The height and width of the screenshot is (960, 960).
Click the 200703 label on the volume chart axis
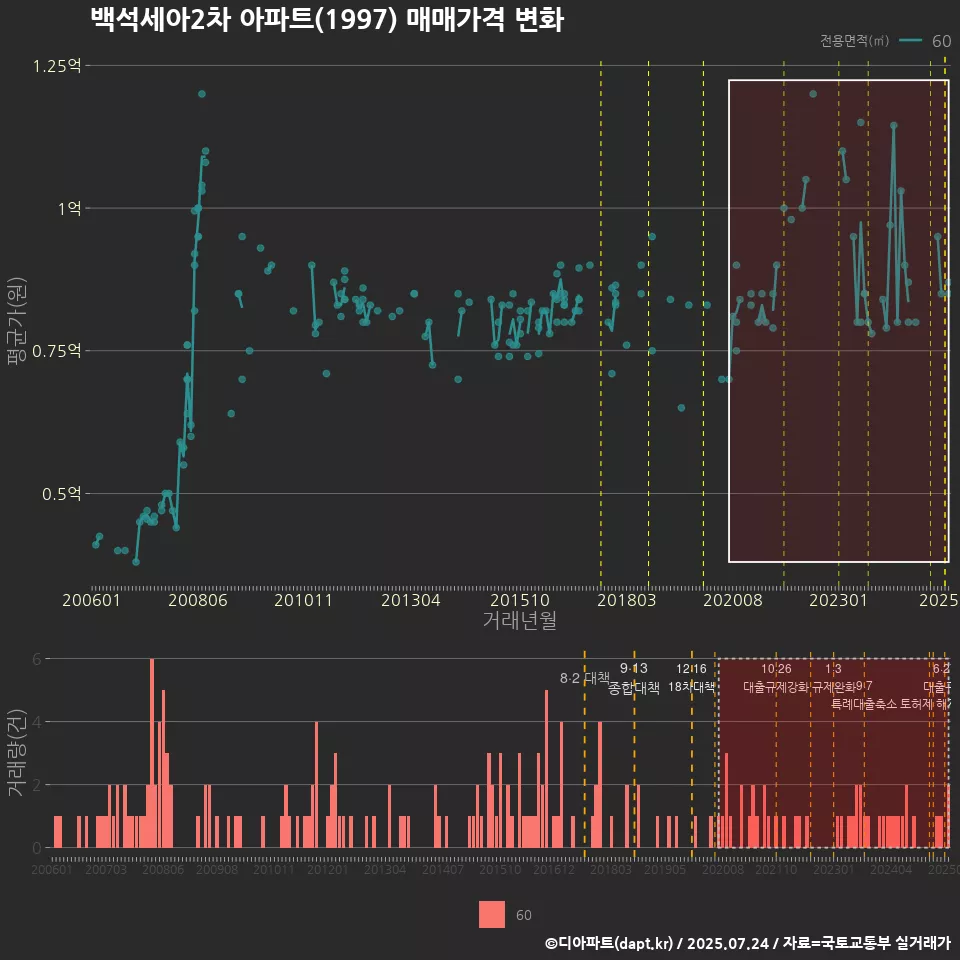pyautogui.click(x=106, y=869)
